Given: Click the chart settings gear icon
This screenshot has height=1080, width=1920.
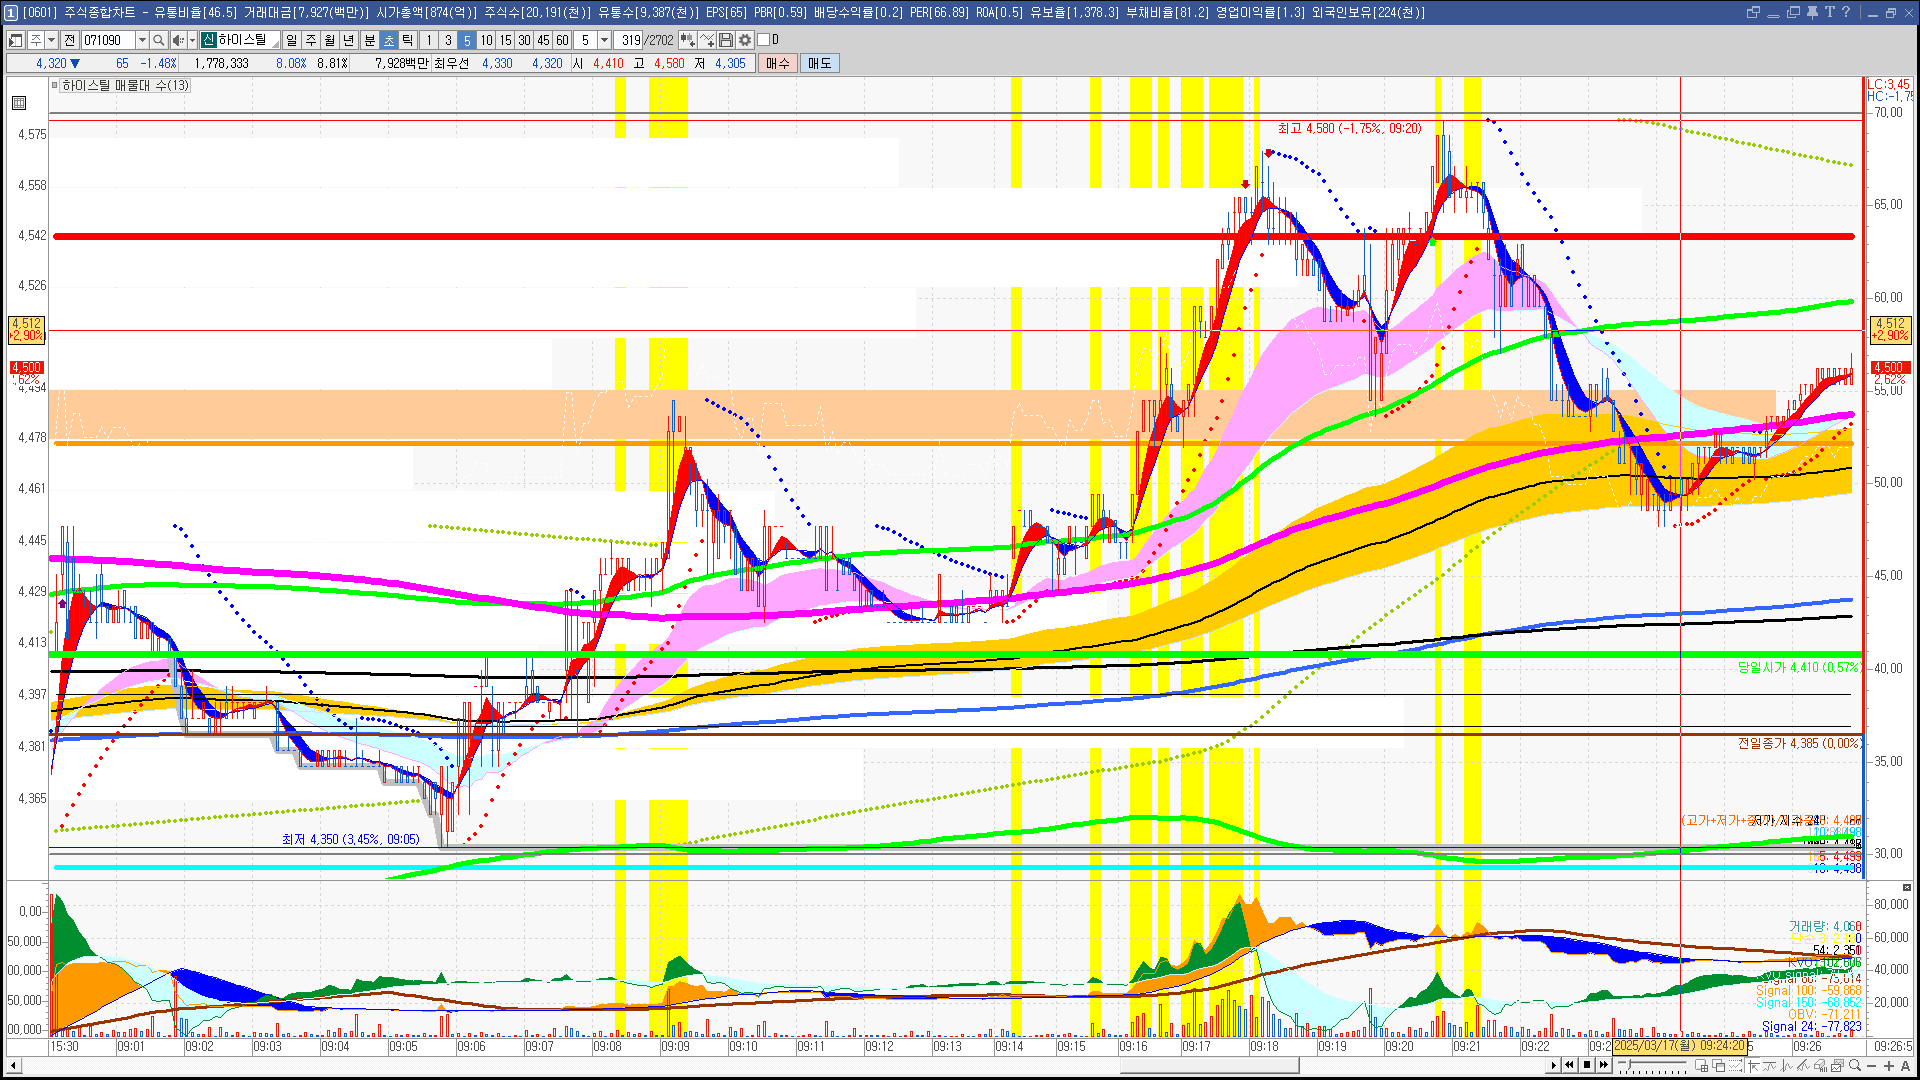Looking at the screenshot, I should [745, 40].
